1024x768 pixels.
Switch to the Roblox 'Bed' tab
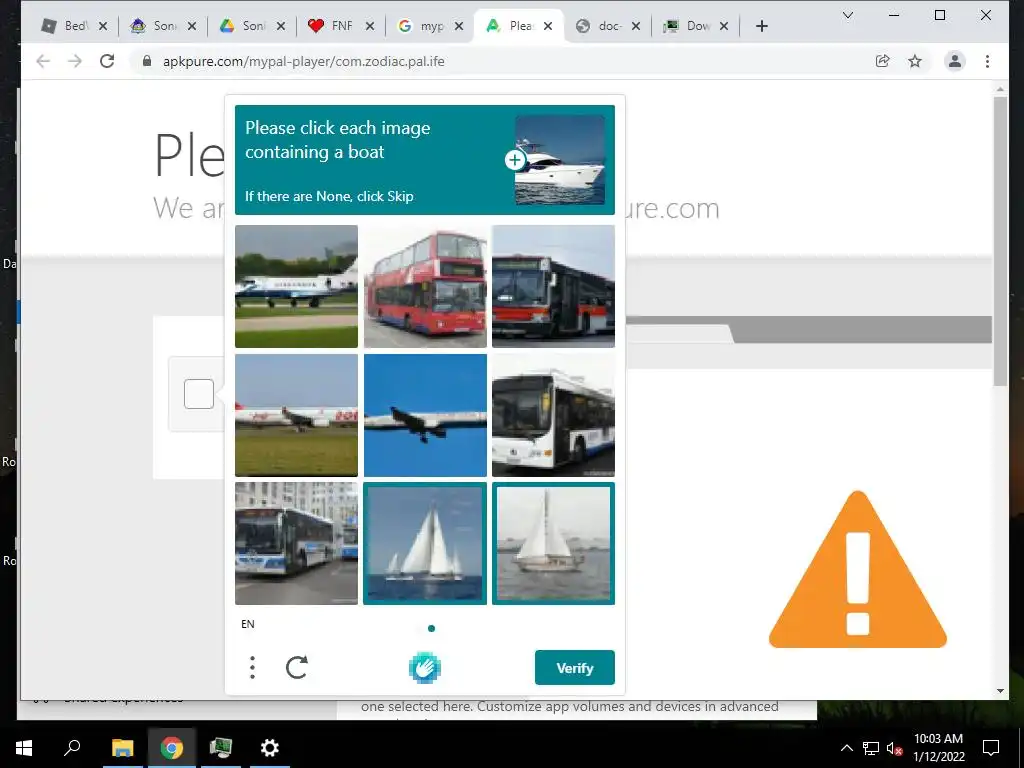67,26
